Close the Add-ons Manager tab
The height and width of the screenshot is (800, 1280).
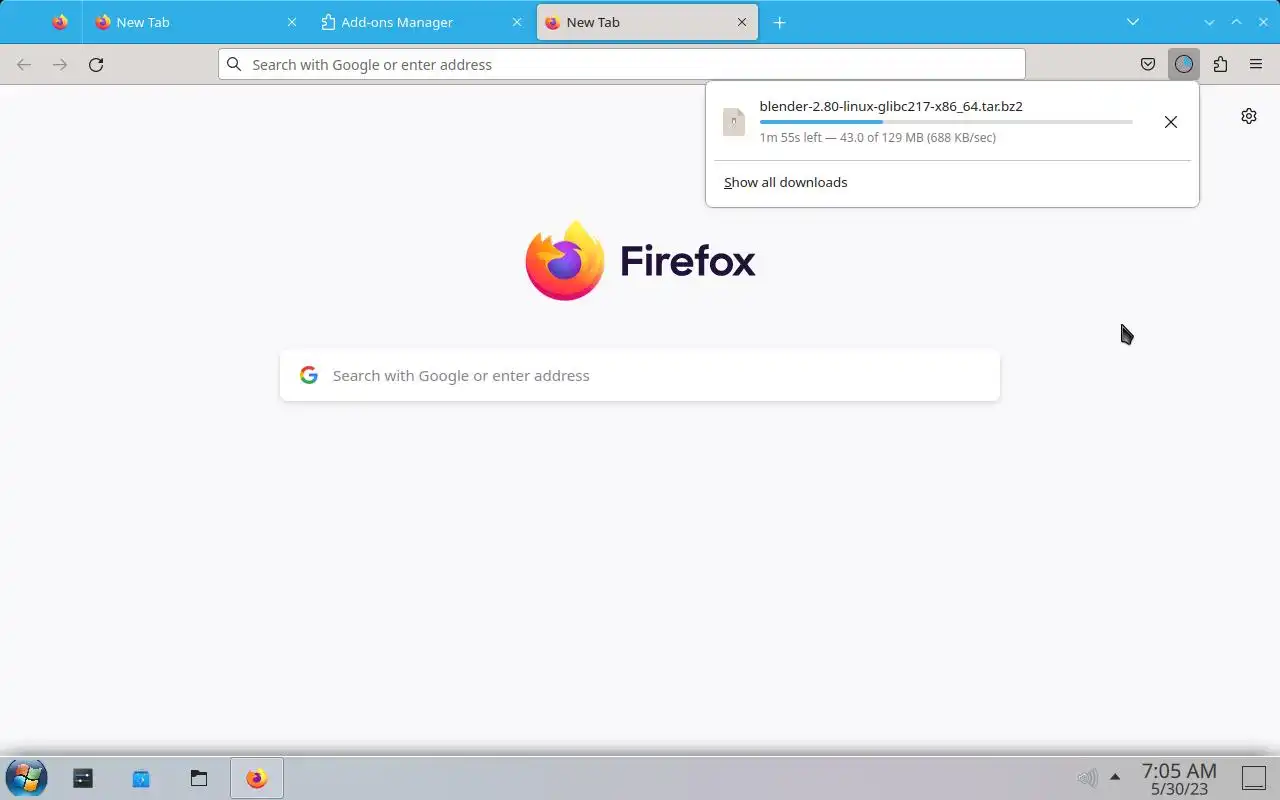(517, 22)
